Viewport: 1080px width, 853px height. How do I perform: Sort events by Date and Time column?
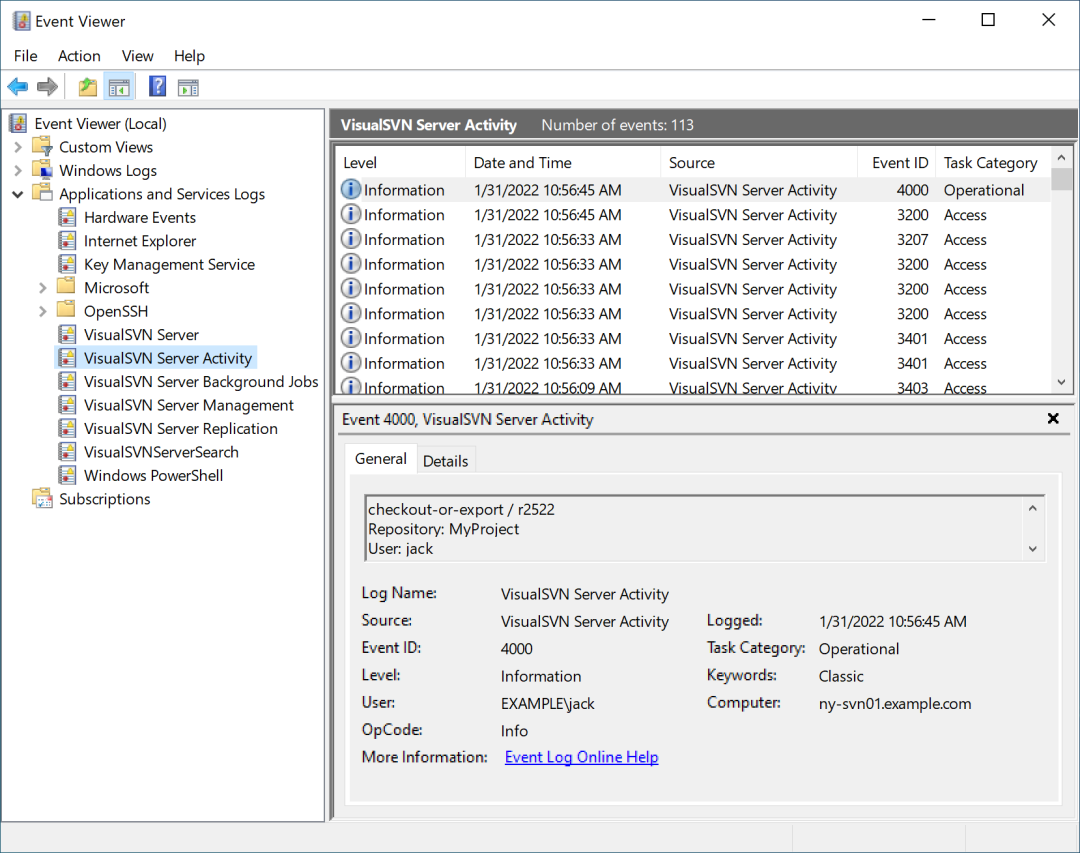[x=563, y=163]
